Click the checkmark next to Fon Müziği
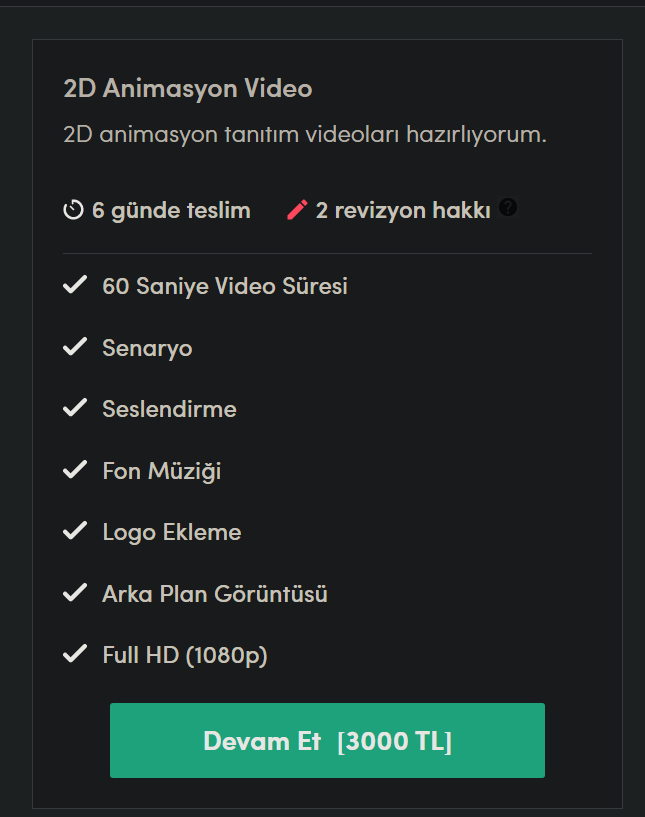 click(x=75, y=470)
